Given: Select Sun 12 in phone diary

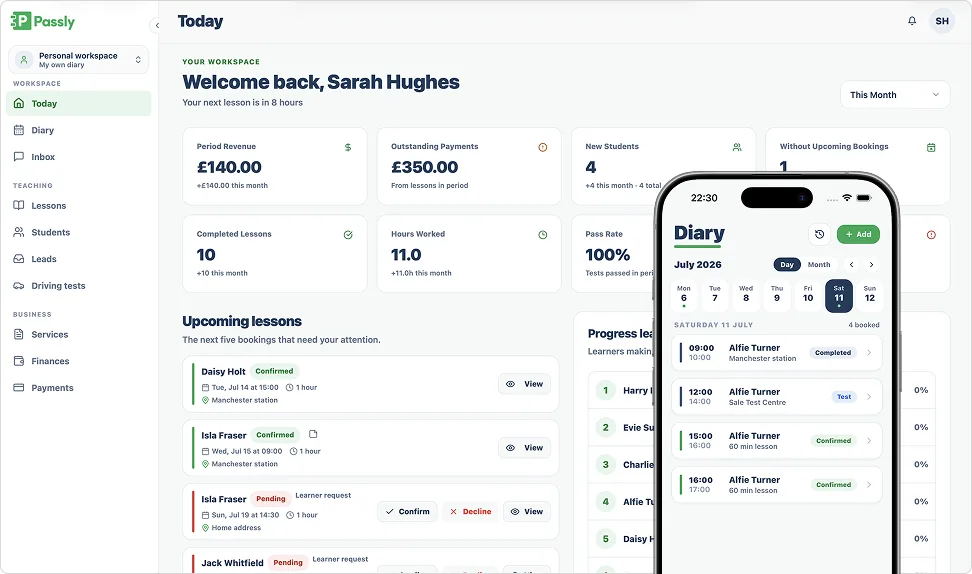Looking at the screenshot, I should point(870,296).
